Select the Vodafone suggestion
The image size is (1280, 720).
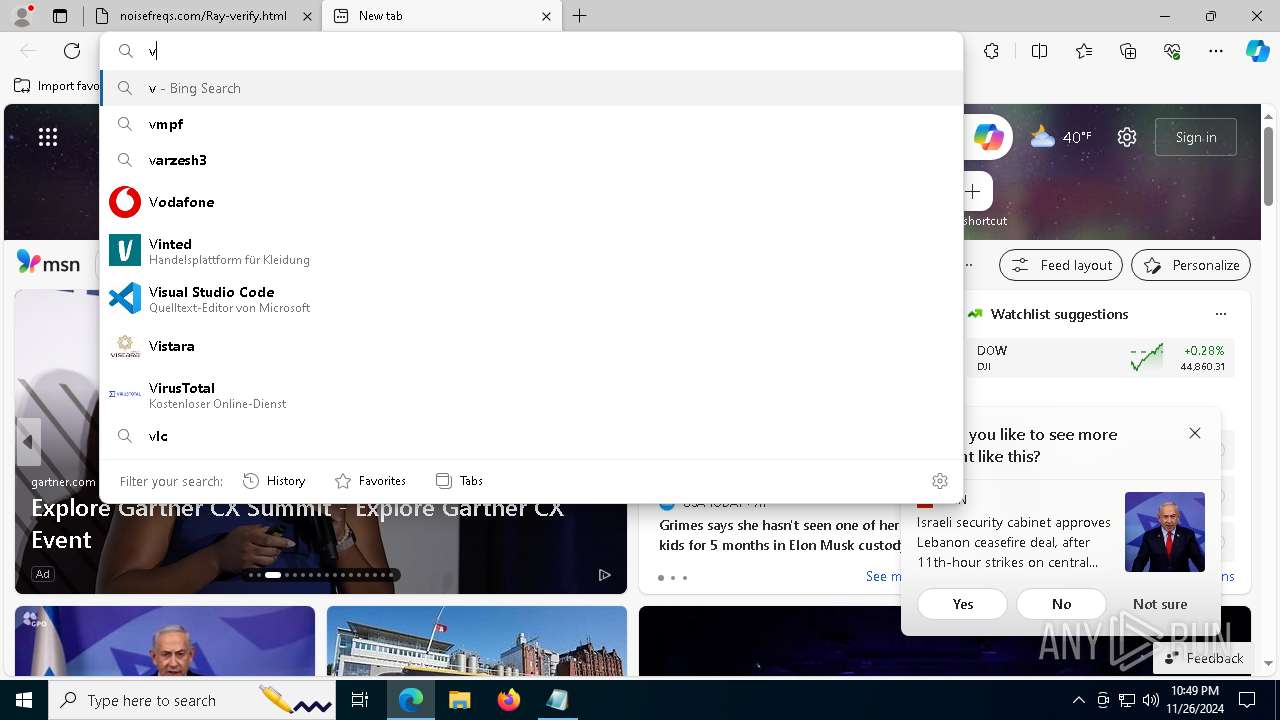coord(532,202)
